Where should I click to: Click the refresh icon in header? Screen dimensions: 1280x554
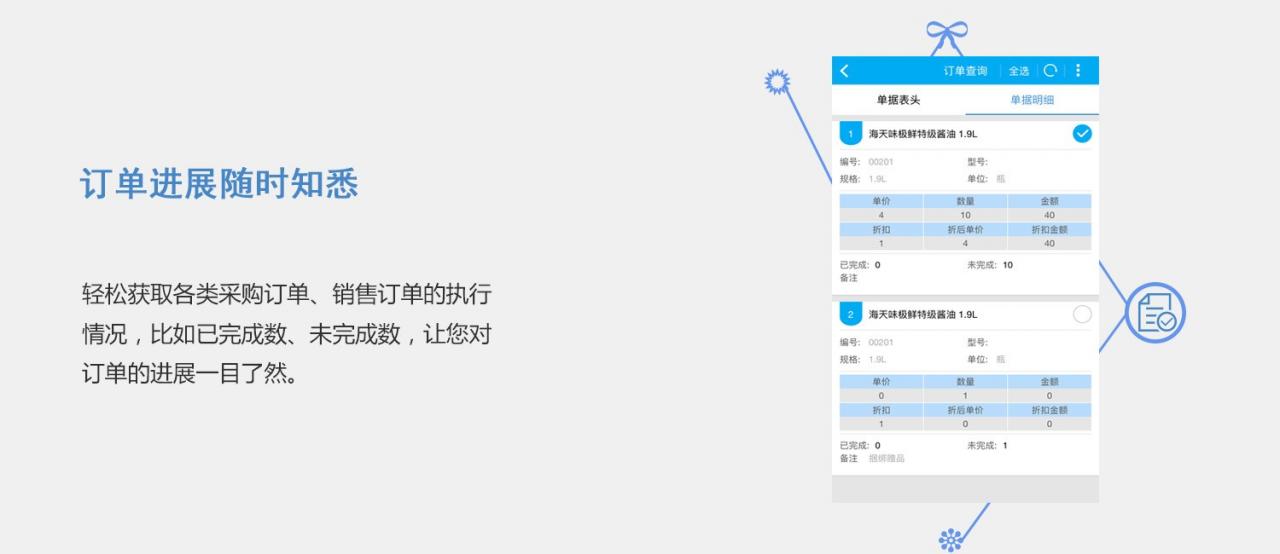pyautogui.click(x=1050, y=71)
